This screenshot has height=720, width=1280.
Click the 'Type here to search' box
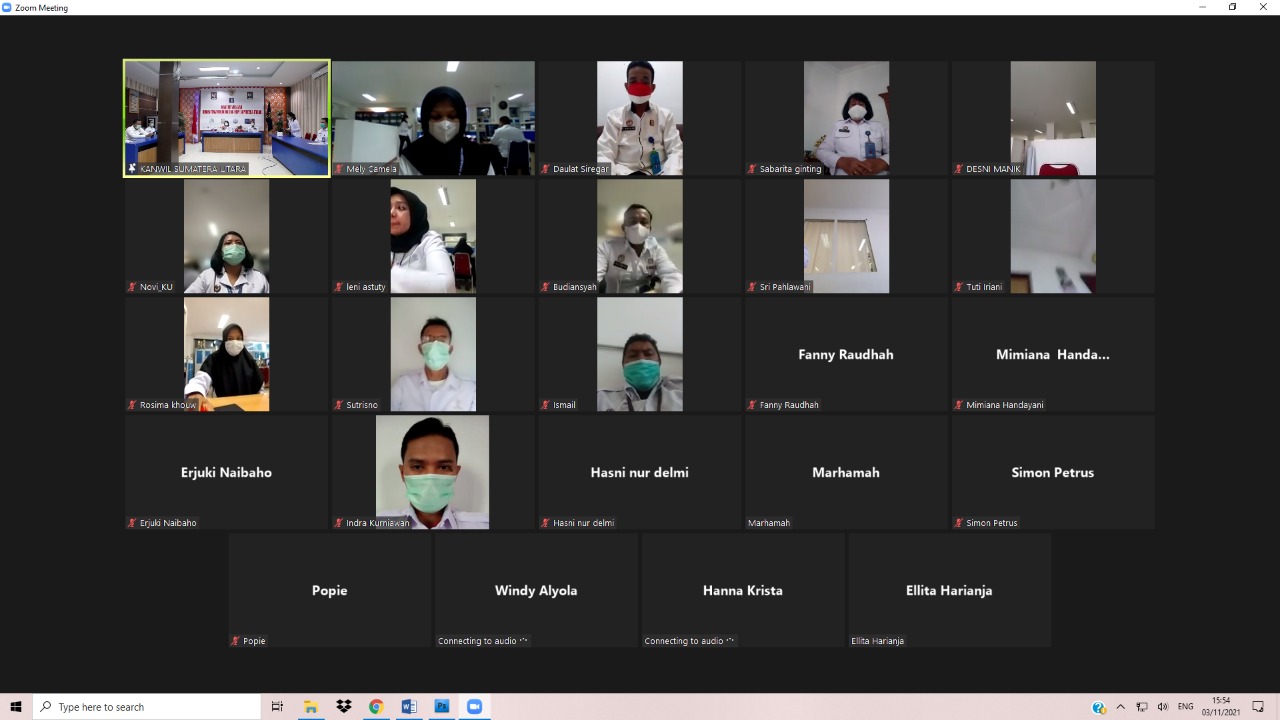click(x=147, y=707)
